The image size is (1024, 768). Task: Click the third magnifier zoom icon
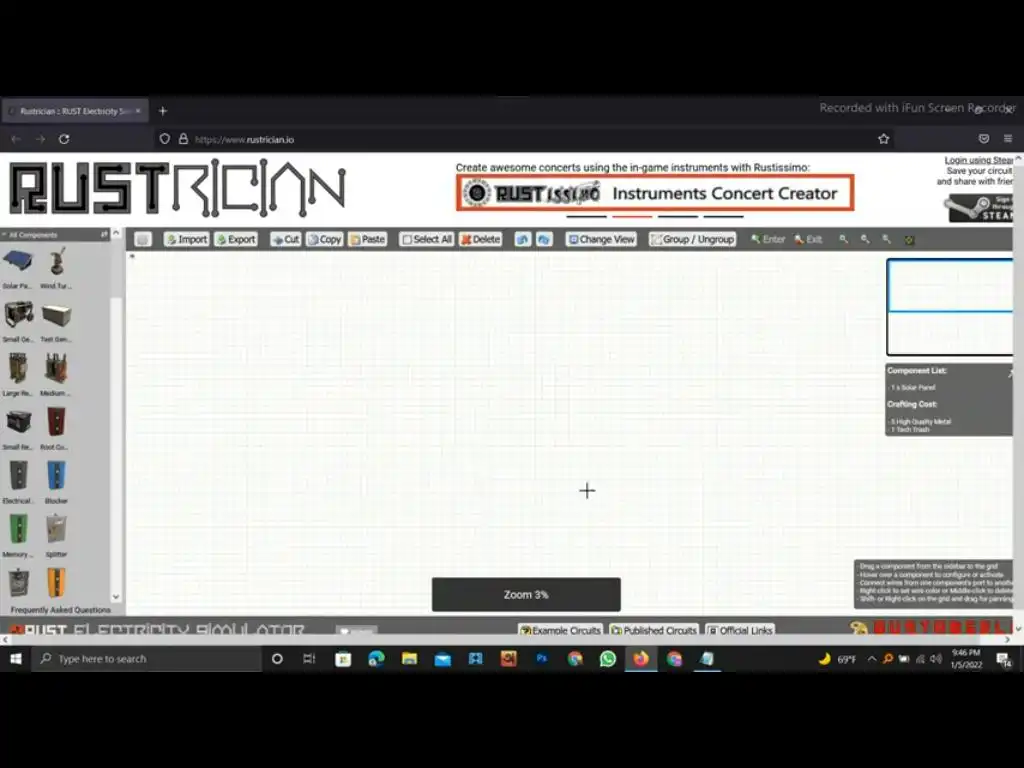pyautogui.click(x=886, y=240)
